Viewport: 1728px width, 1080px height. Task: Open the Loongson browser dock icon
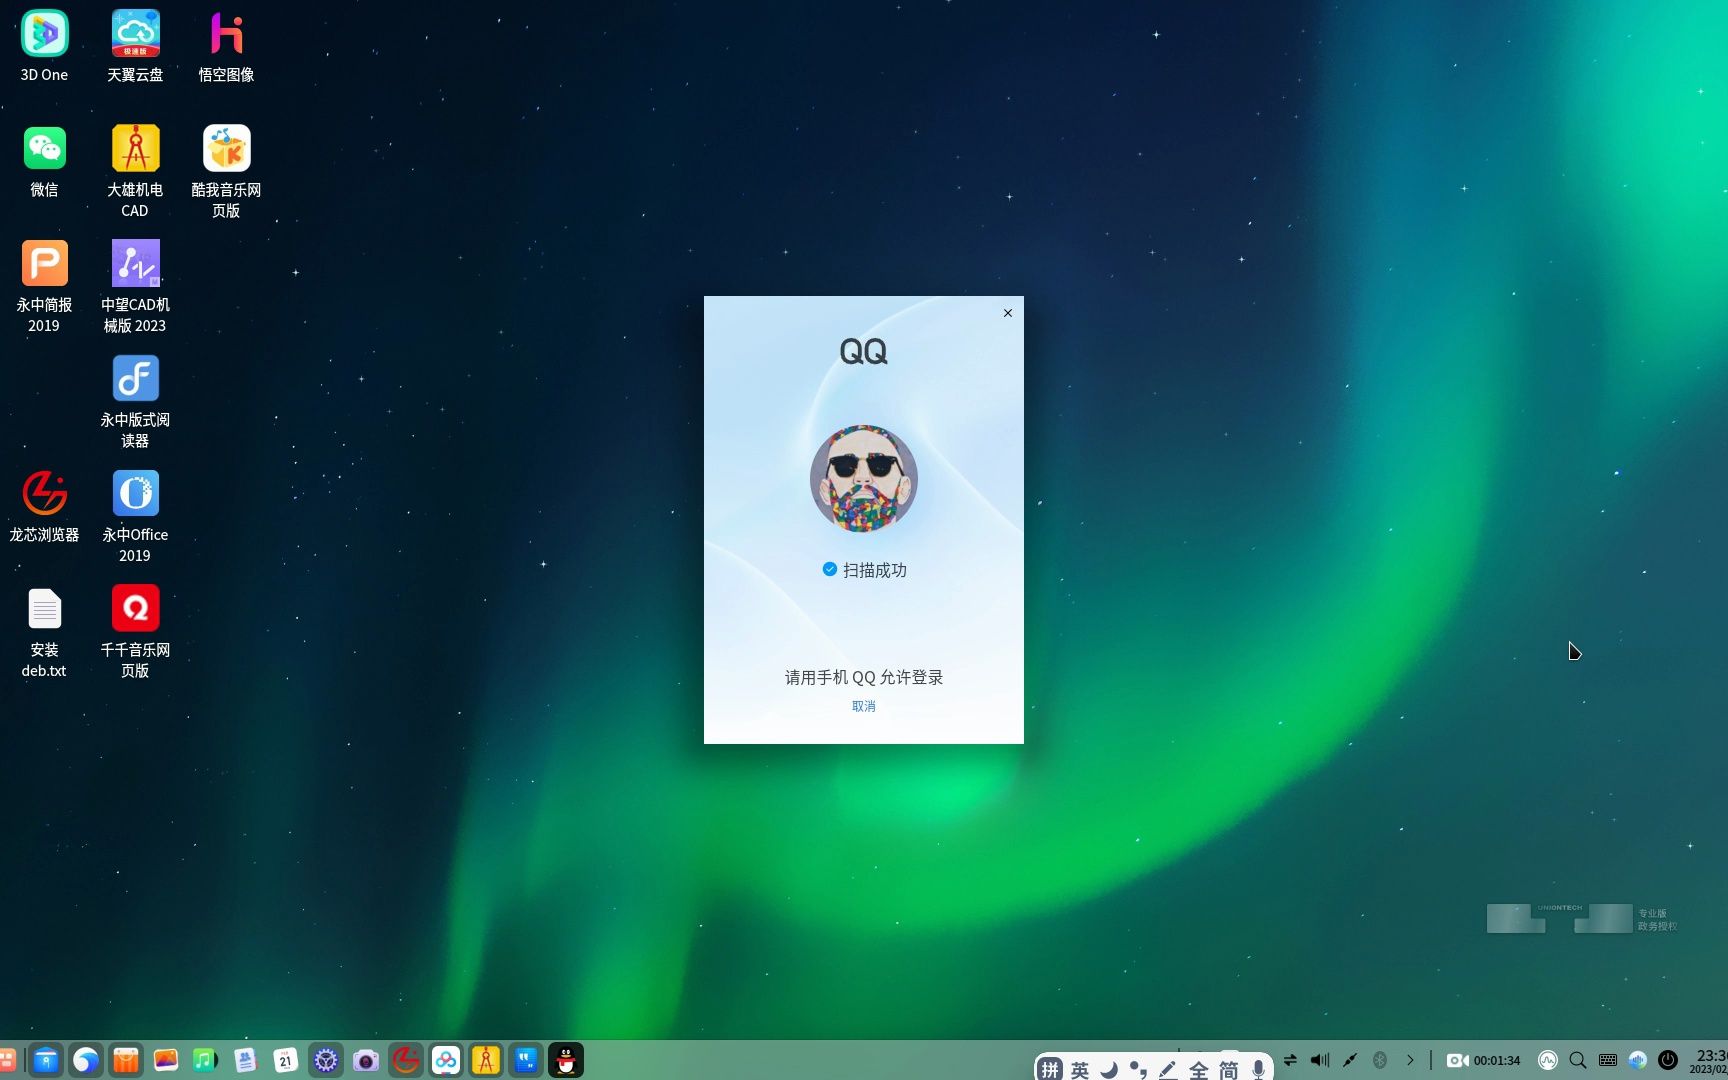coord(406,1060)
